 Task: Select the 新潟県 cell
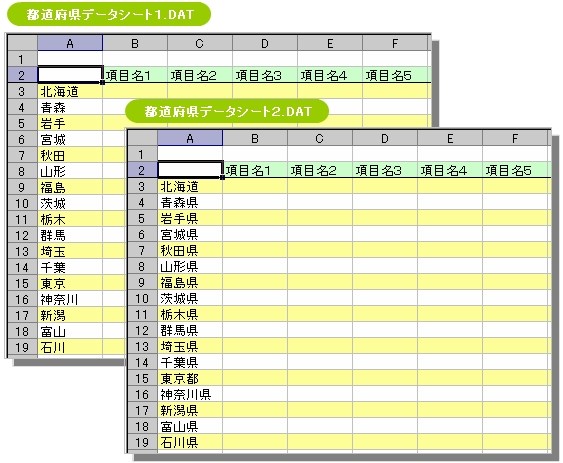(x=190, y=410)
